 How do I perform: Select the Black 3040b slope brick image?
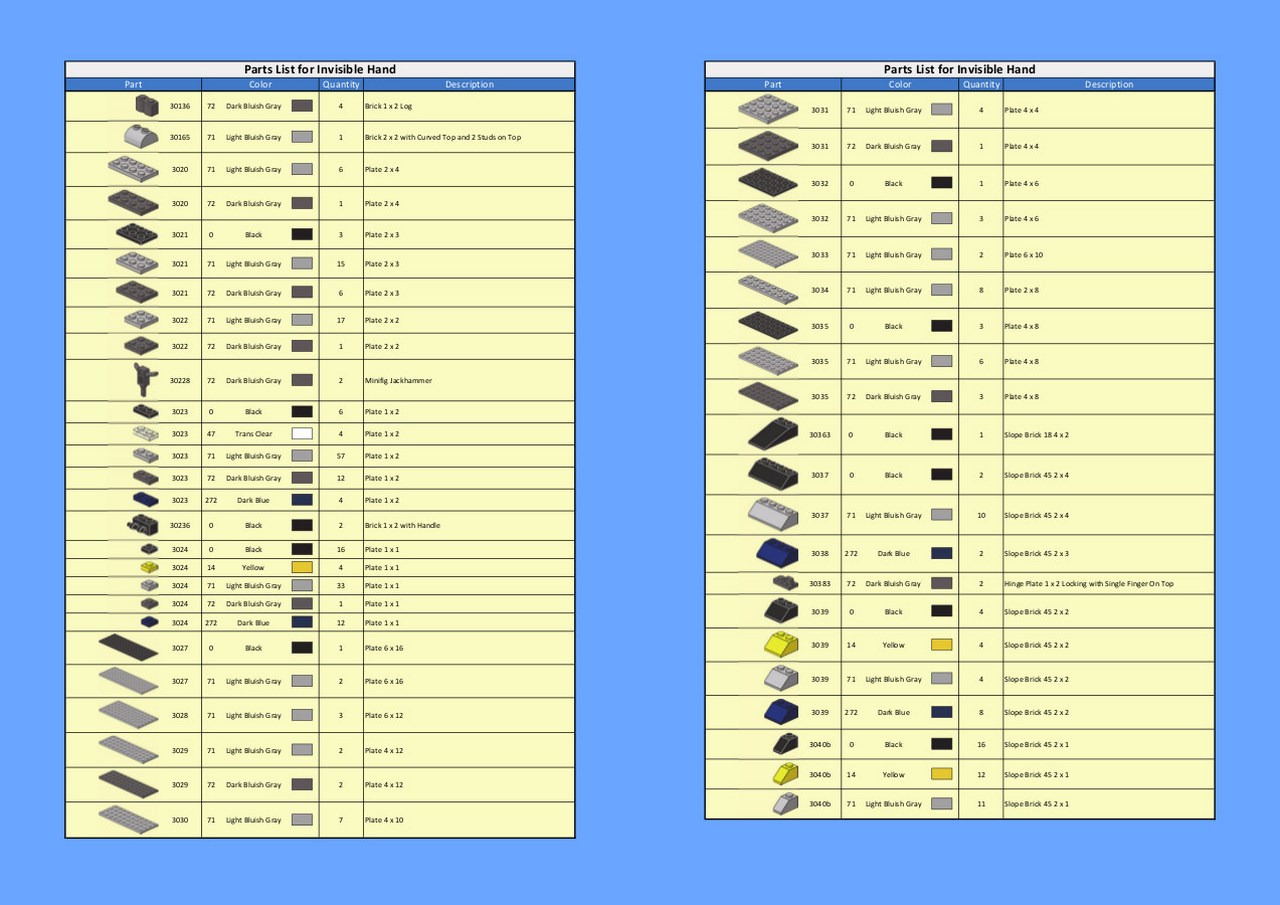[x=785, y=744]
